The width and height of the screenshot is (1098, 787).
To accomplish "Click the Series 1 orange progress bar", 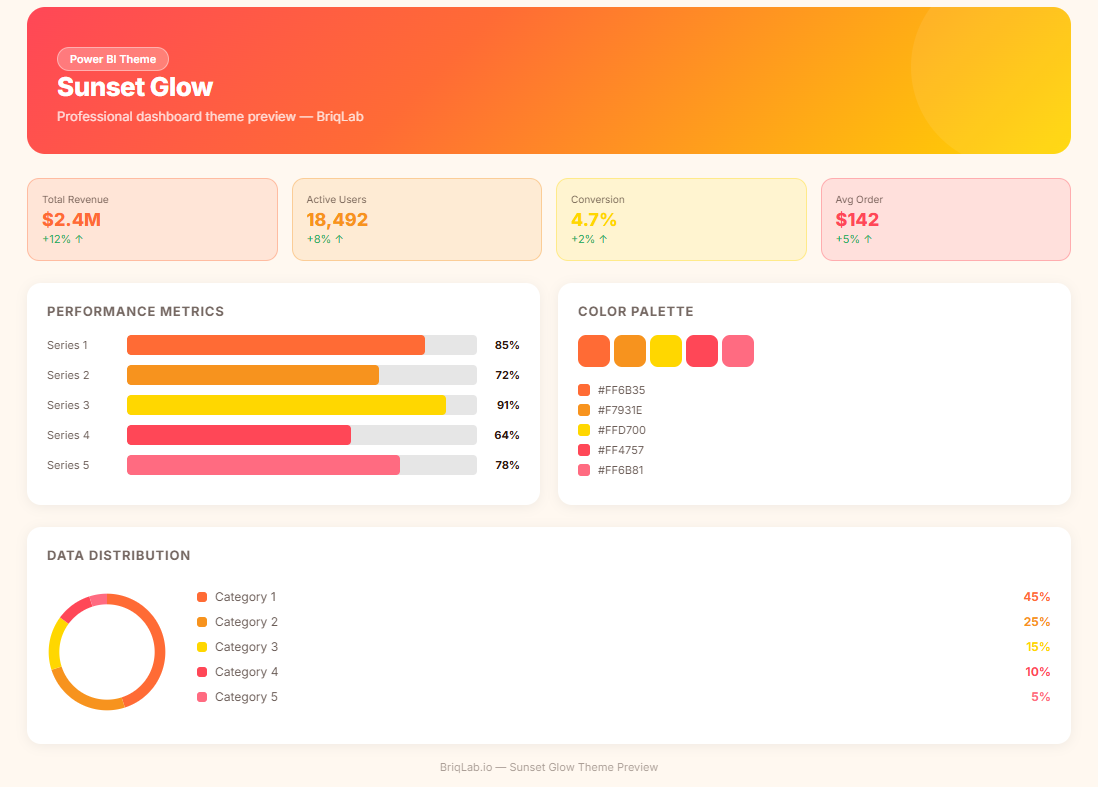I will pyautogui.click(x=276, y=345).
